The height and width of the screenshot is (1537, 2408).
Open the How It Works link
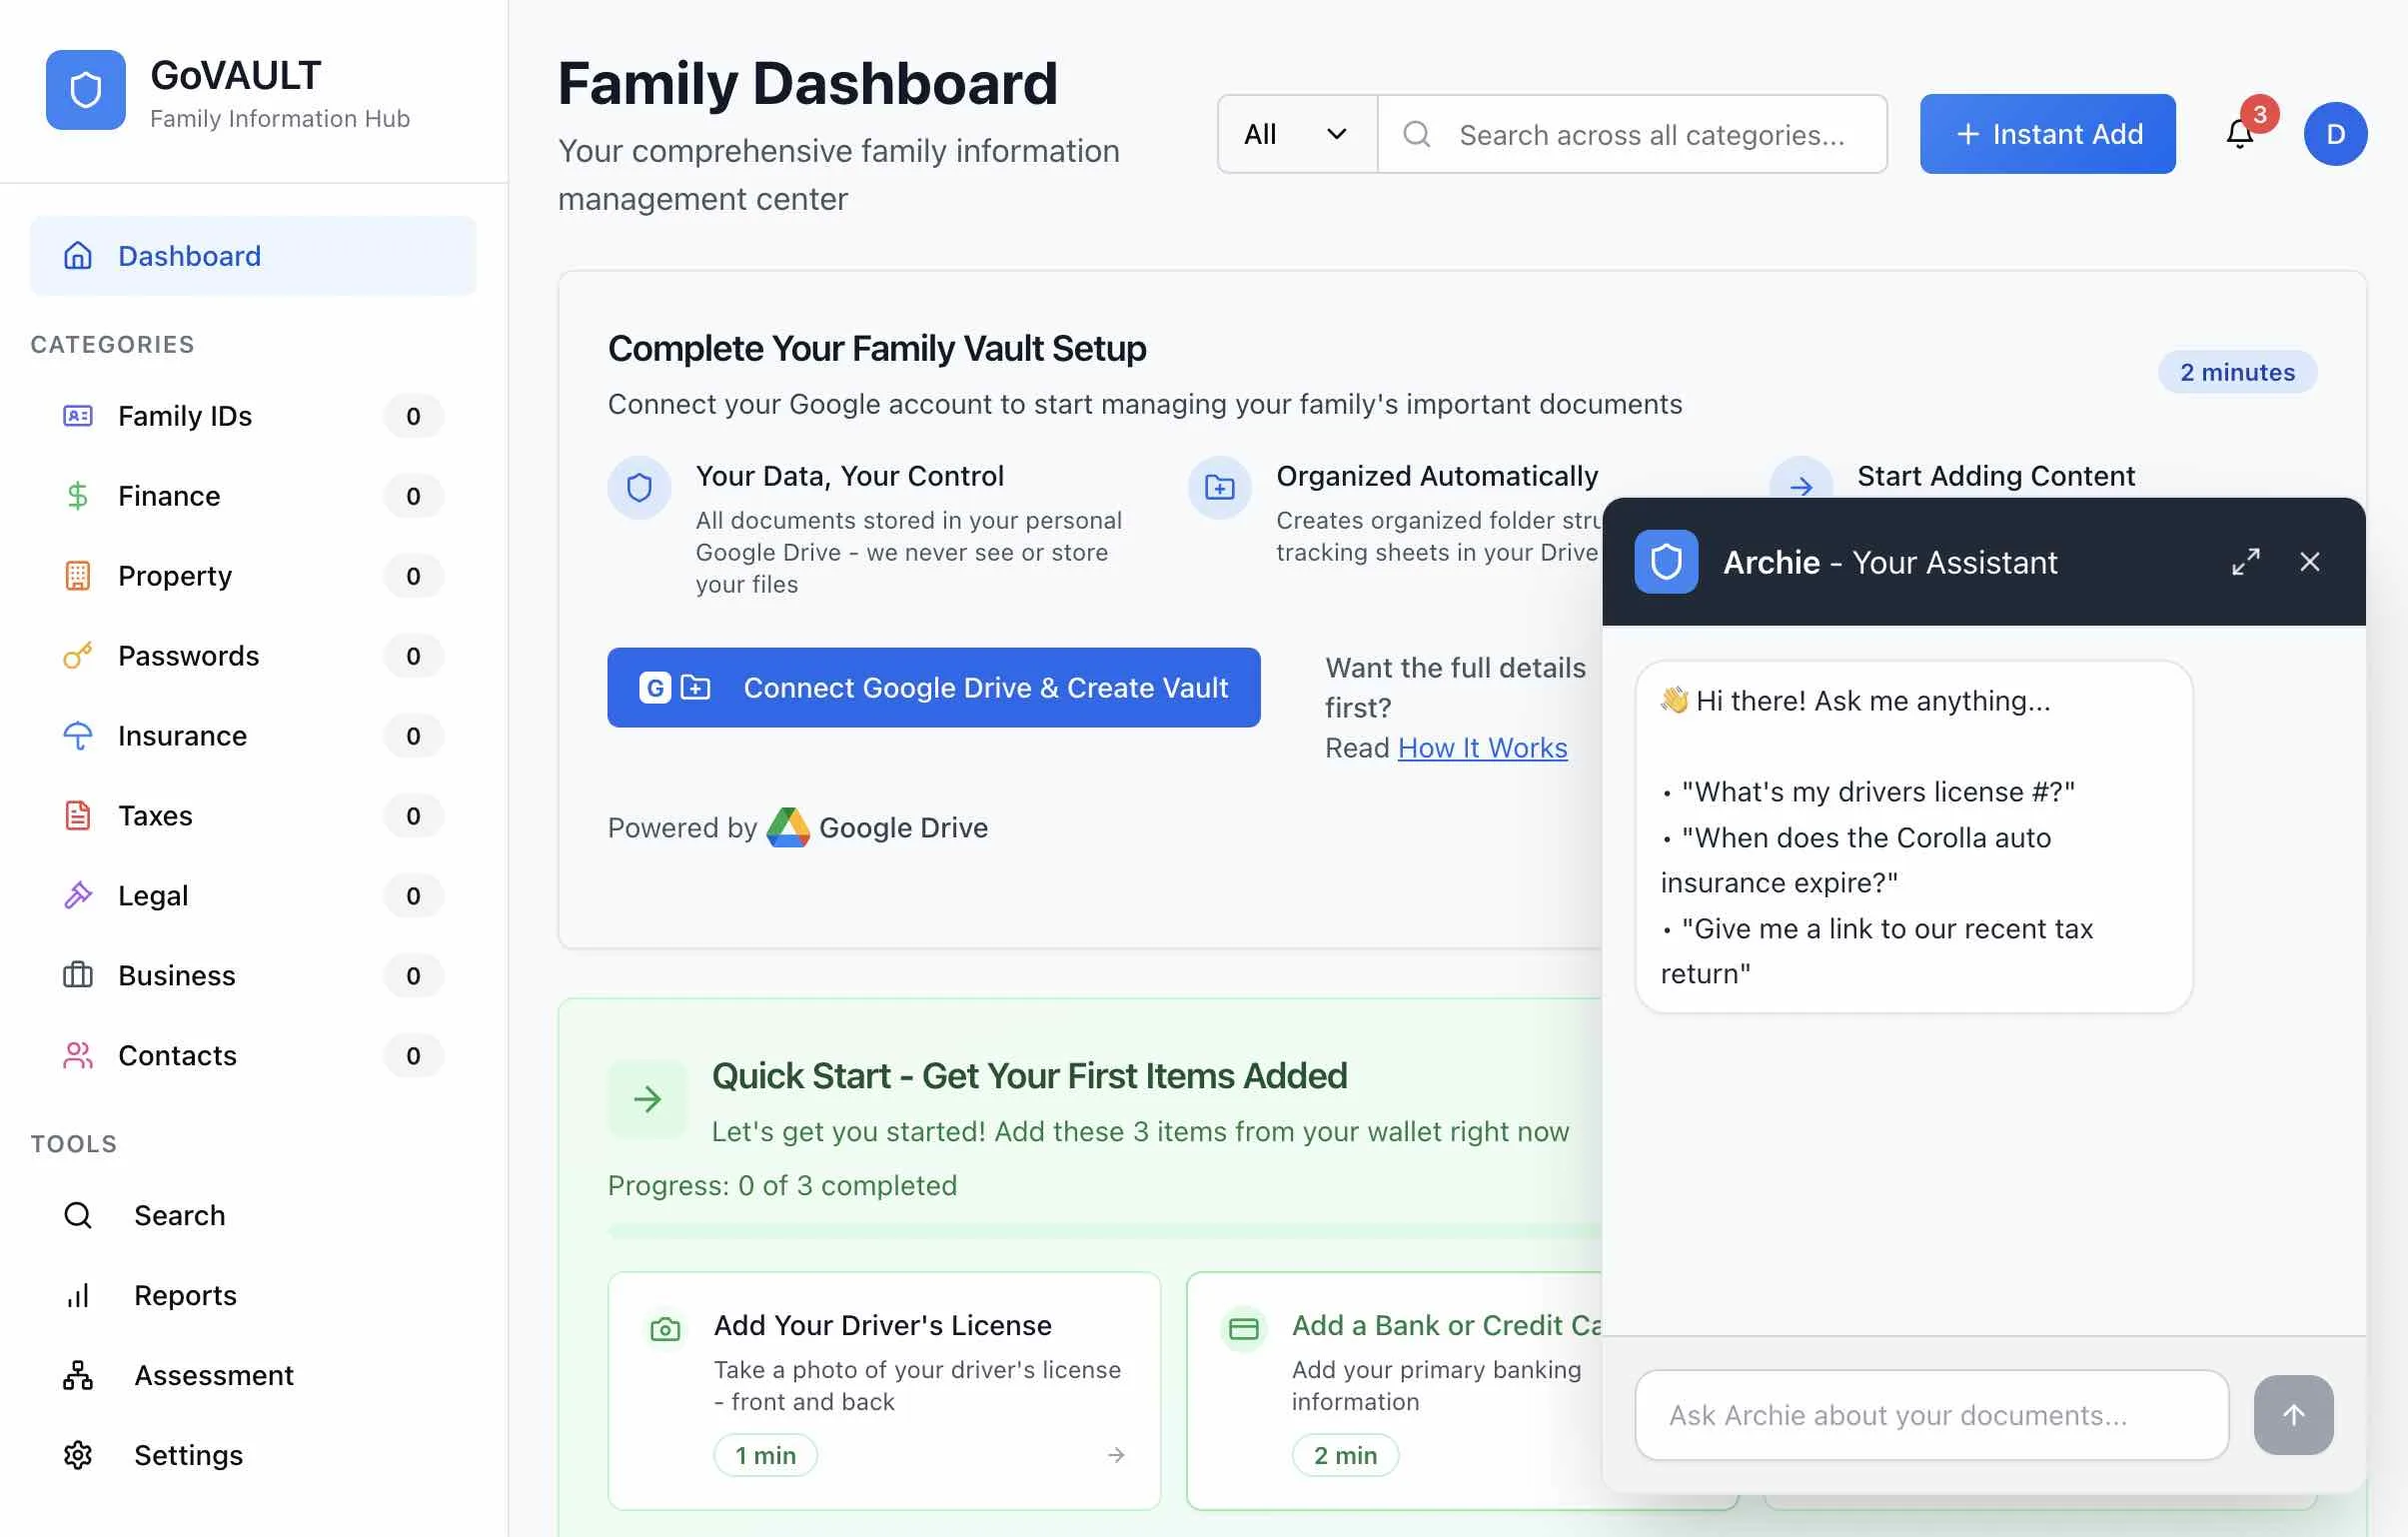[1482, 747]
